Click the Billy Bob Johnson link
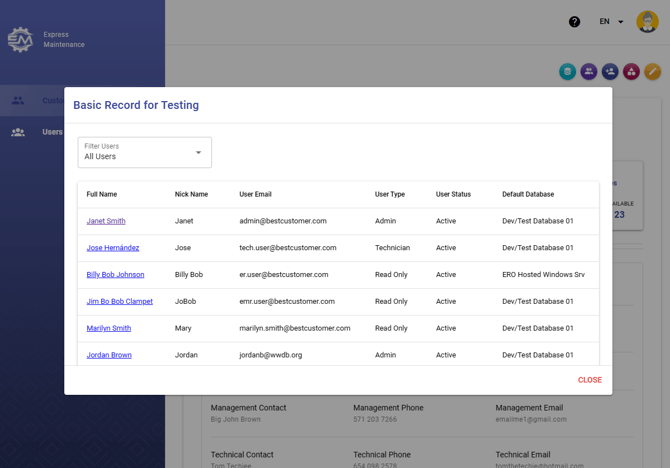Image resolution: width=670 pixels, height=468 pixels. (x=115, y=275)
